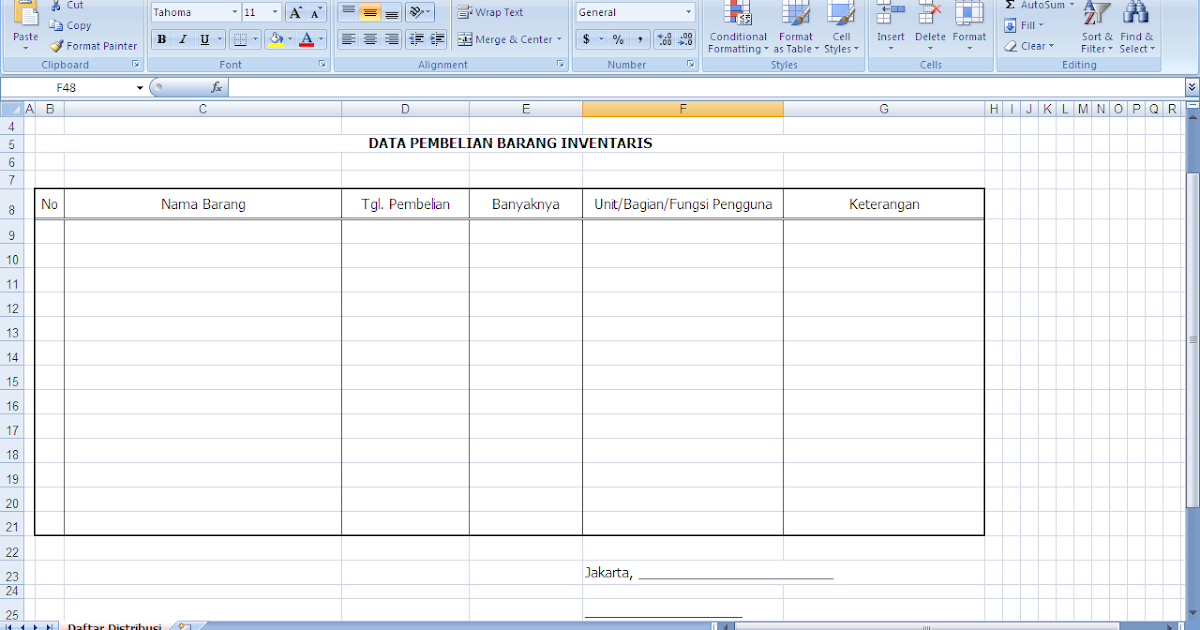Select the Percent Style icon
This screenshot has width=1200, height=630.
coord(618,40)
